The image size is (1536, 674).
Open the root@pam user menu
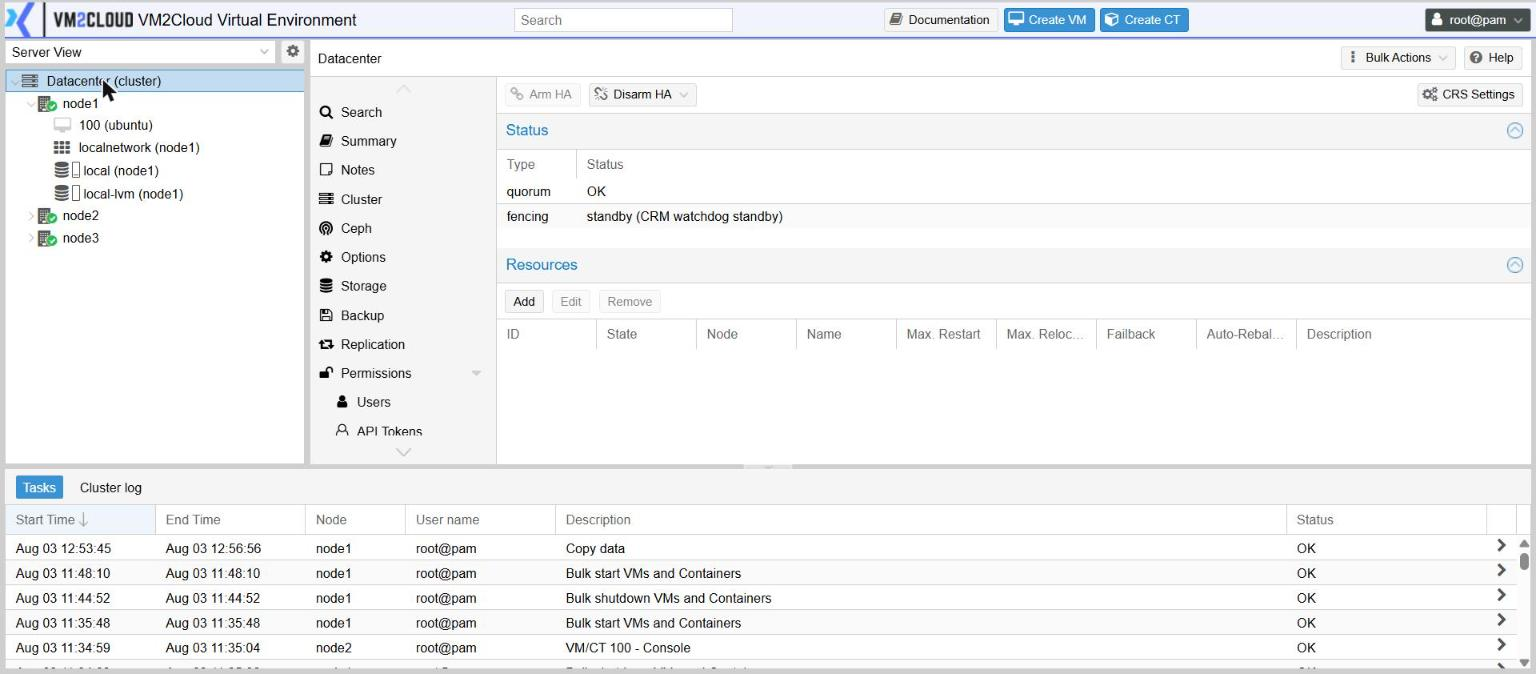pyautogui.click(x=1478, y=19)
